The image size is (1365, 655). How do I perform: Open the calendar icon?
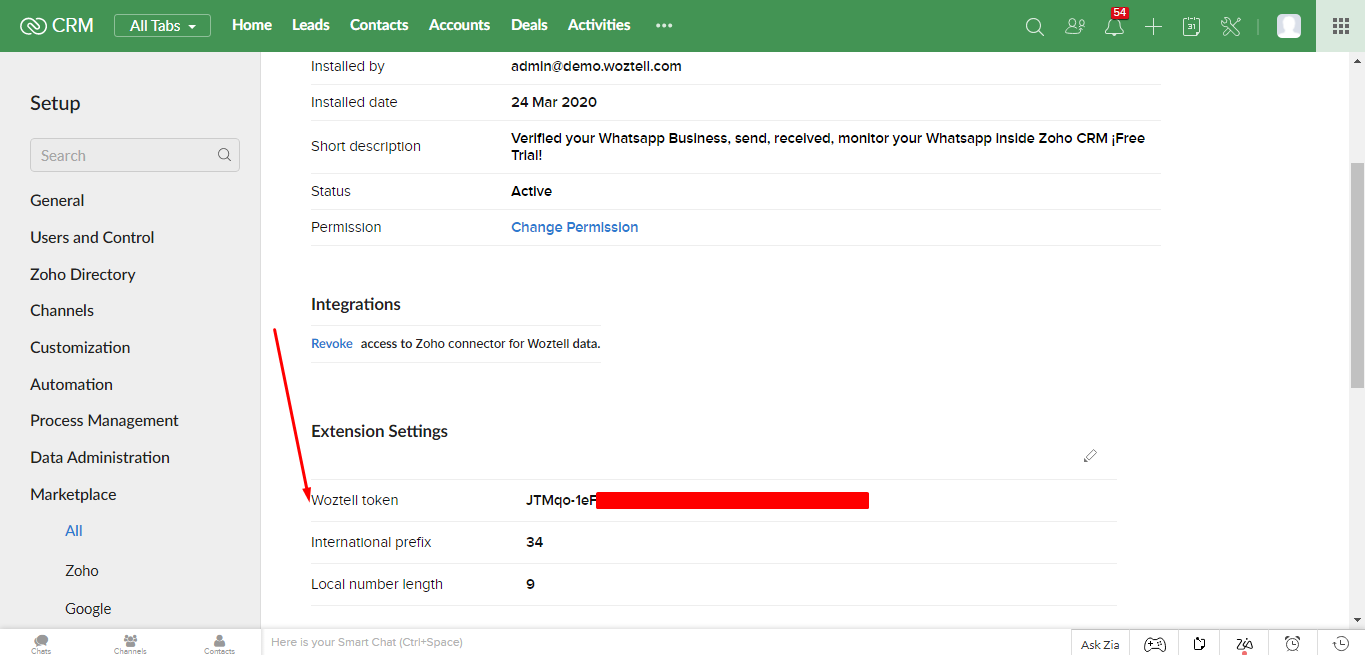pyautogui.click(x=1191, y=27)
